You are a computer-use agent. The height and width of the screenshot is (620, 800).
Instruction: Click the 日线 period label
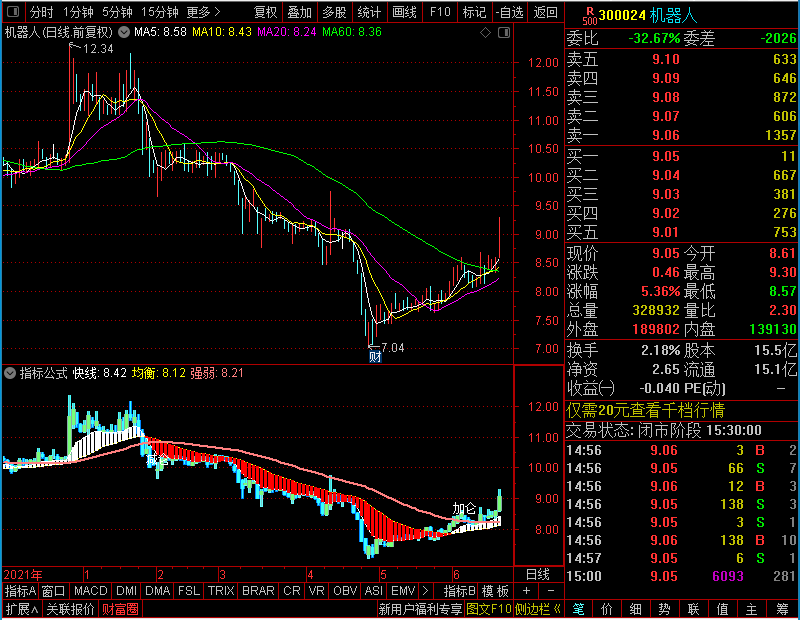coord(538,575)
